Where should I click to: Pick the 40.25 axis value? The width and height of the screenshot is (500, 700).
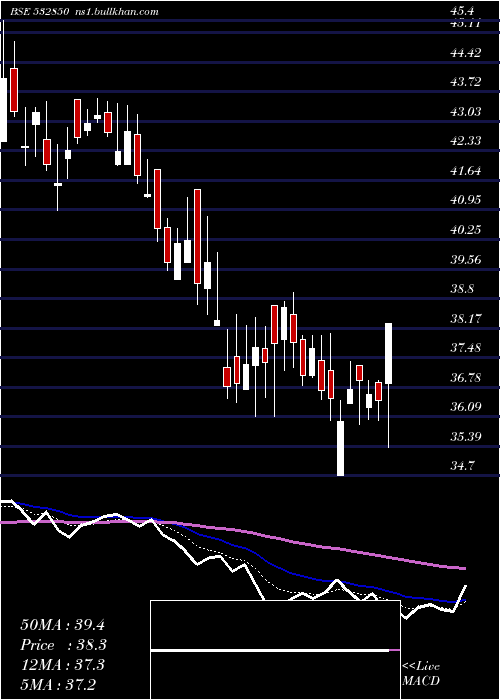[x=466, y=230]
